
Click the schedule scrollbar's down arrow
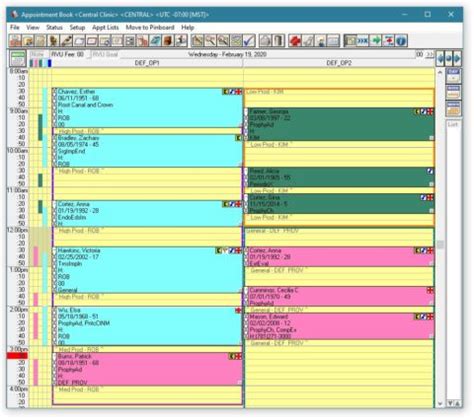point(440,404)
